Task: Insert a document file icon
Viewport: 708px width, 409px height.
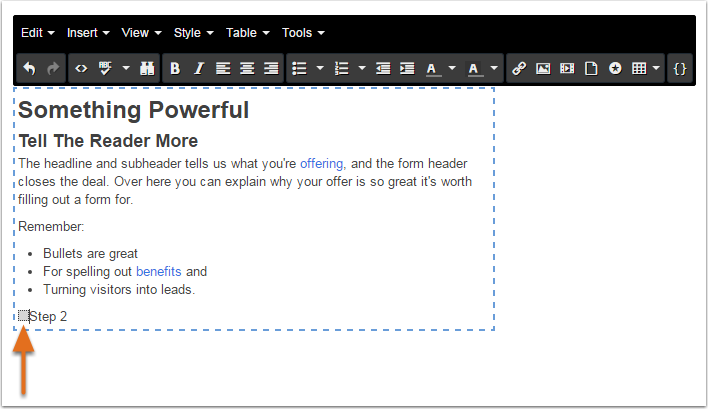Action: (x=591, y=69)
